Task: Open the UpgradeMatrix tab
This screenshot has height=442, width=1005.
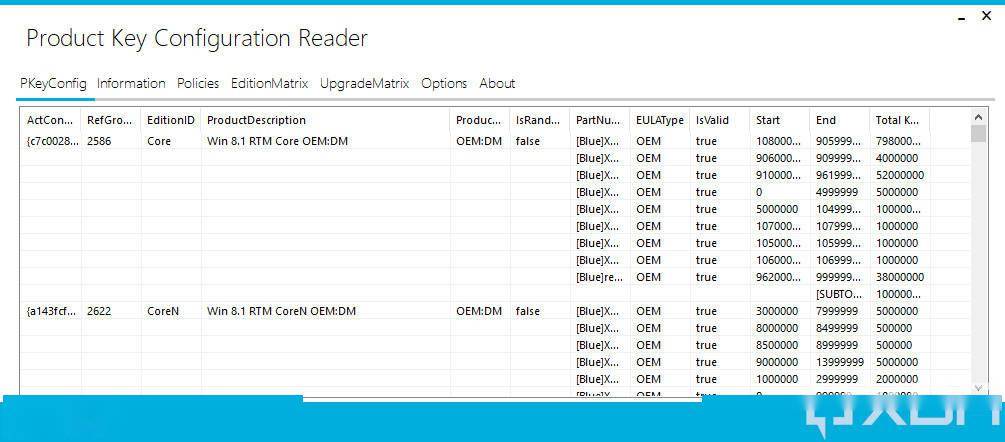Action: [364, 84]
